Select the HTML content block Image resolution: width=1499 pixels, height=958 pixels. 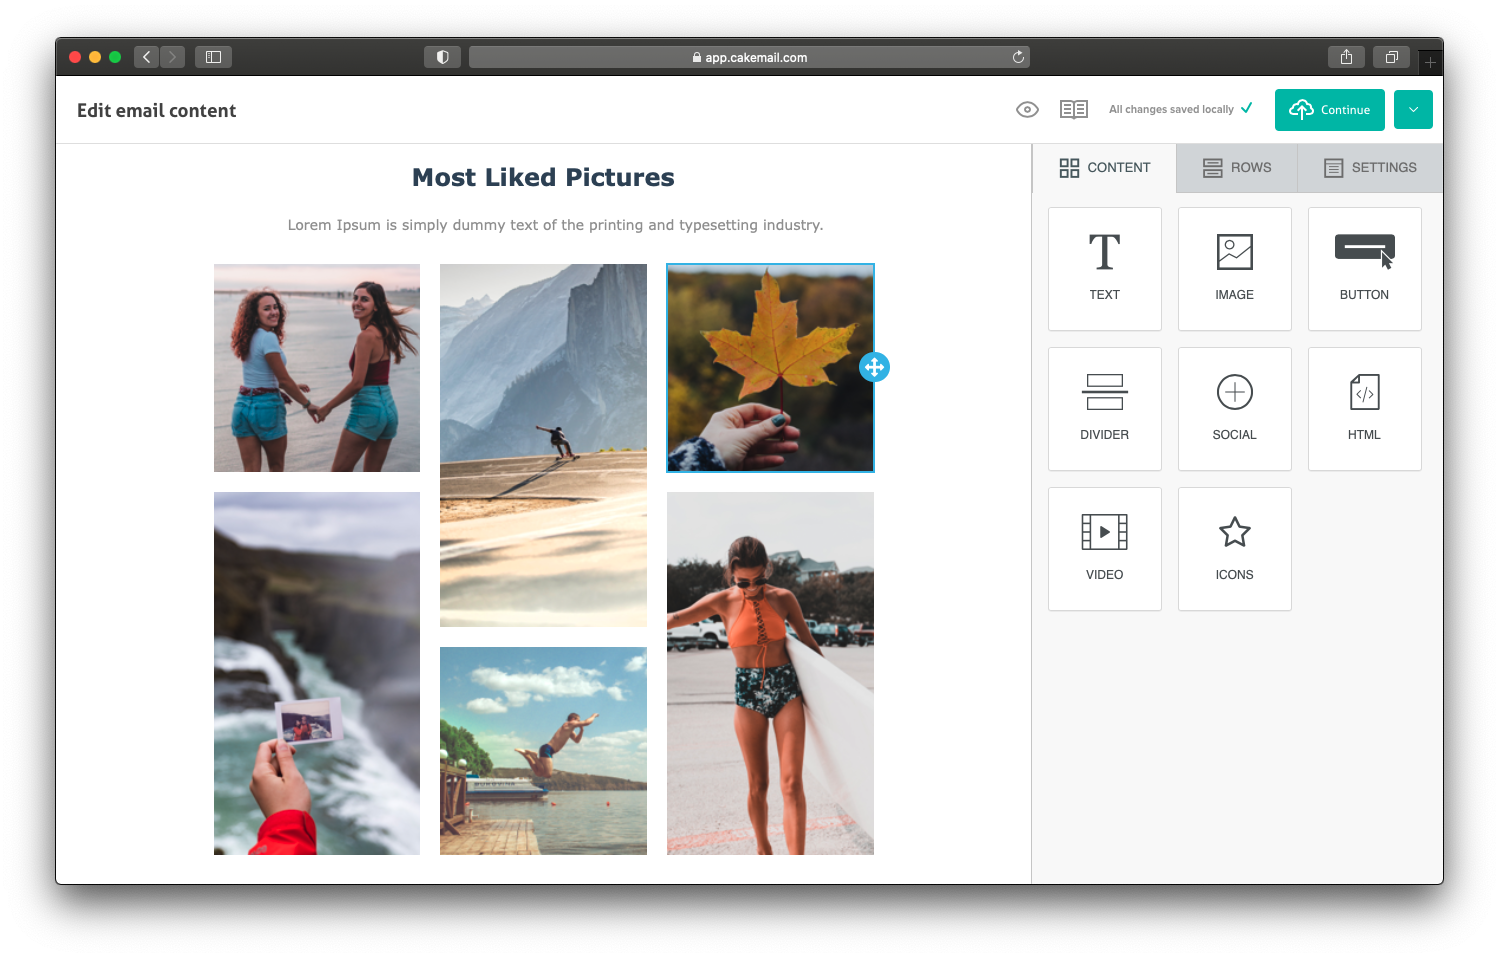[1364, 408]
